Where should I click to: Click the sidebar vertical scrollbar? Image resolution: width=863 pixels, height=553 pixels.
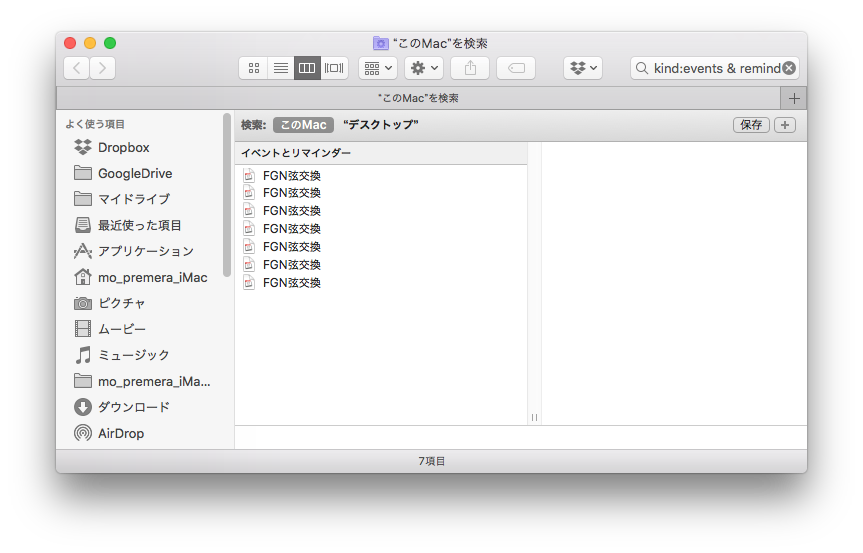pyautogui.click(x=227, y=195)
